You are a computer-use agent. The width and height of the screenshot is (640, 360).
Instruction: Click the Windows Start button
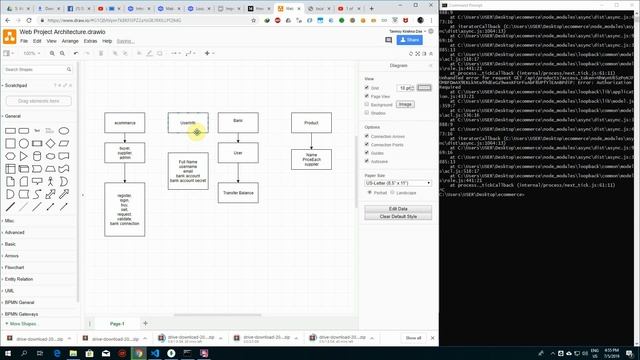[x=8, y=353]
